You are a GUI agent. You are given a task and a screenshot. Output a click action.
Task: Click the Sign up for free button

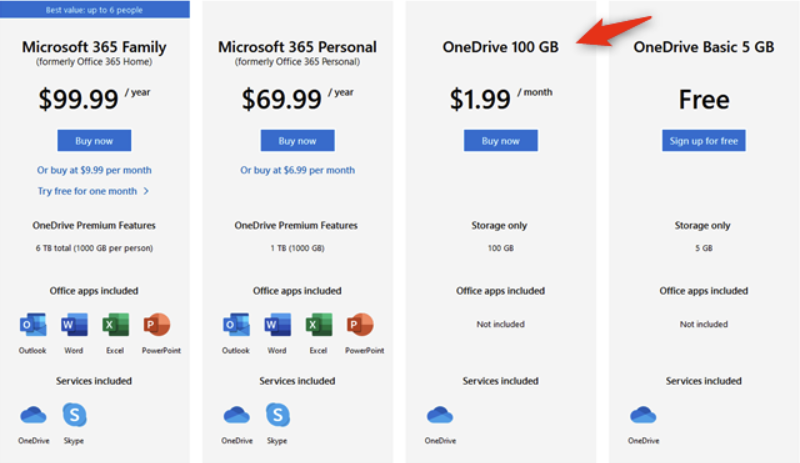click(704, 140)
